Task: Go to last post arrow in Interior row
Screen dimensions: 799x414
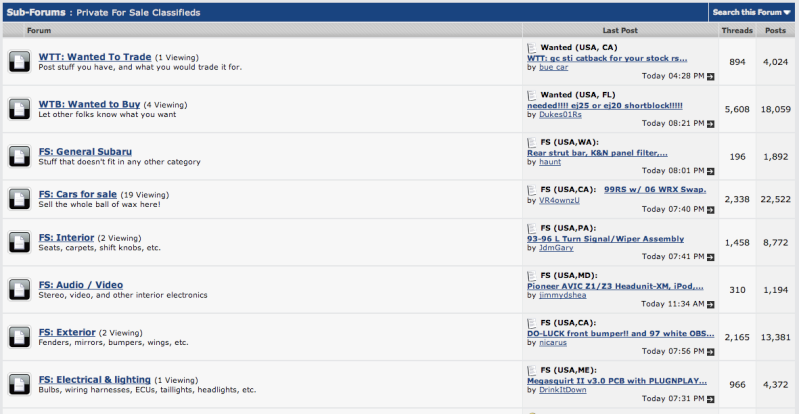Action: (x=711, y=256)
